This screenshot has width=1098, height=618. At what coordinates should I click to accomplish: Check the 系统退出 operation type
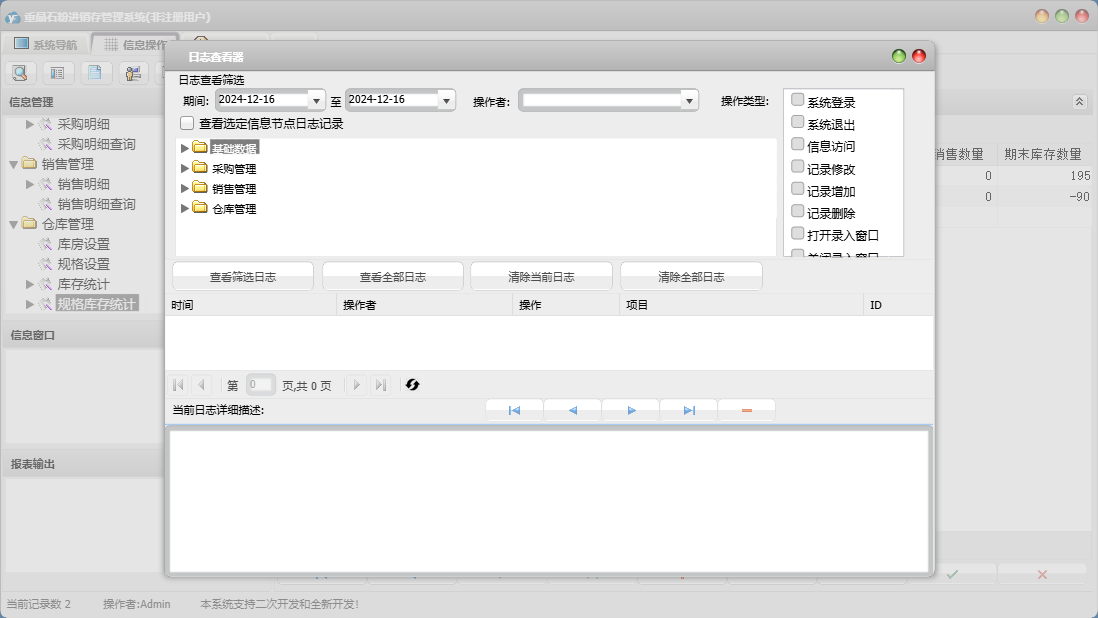tap(798, 122)
